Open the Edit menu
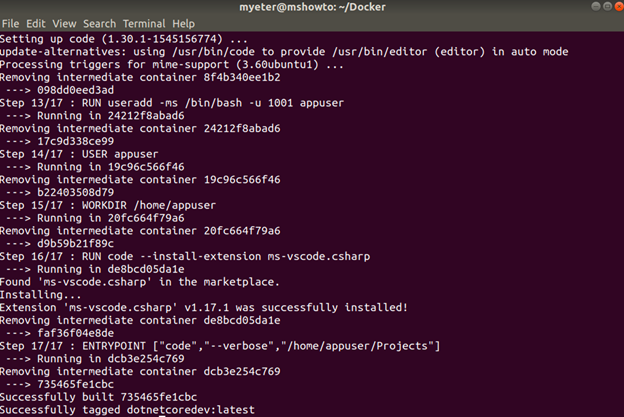Viewport: 624px width, 417px height. [36, 24]
